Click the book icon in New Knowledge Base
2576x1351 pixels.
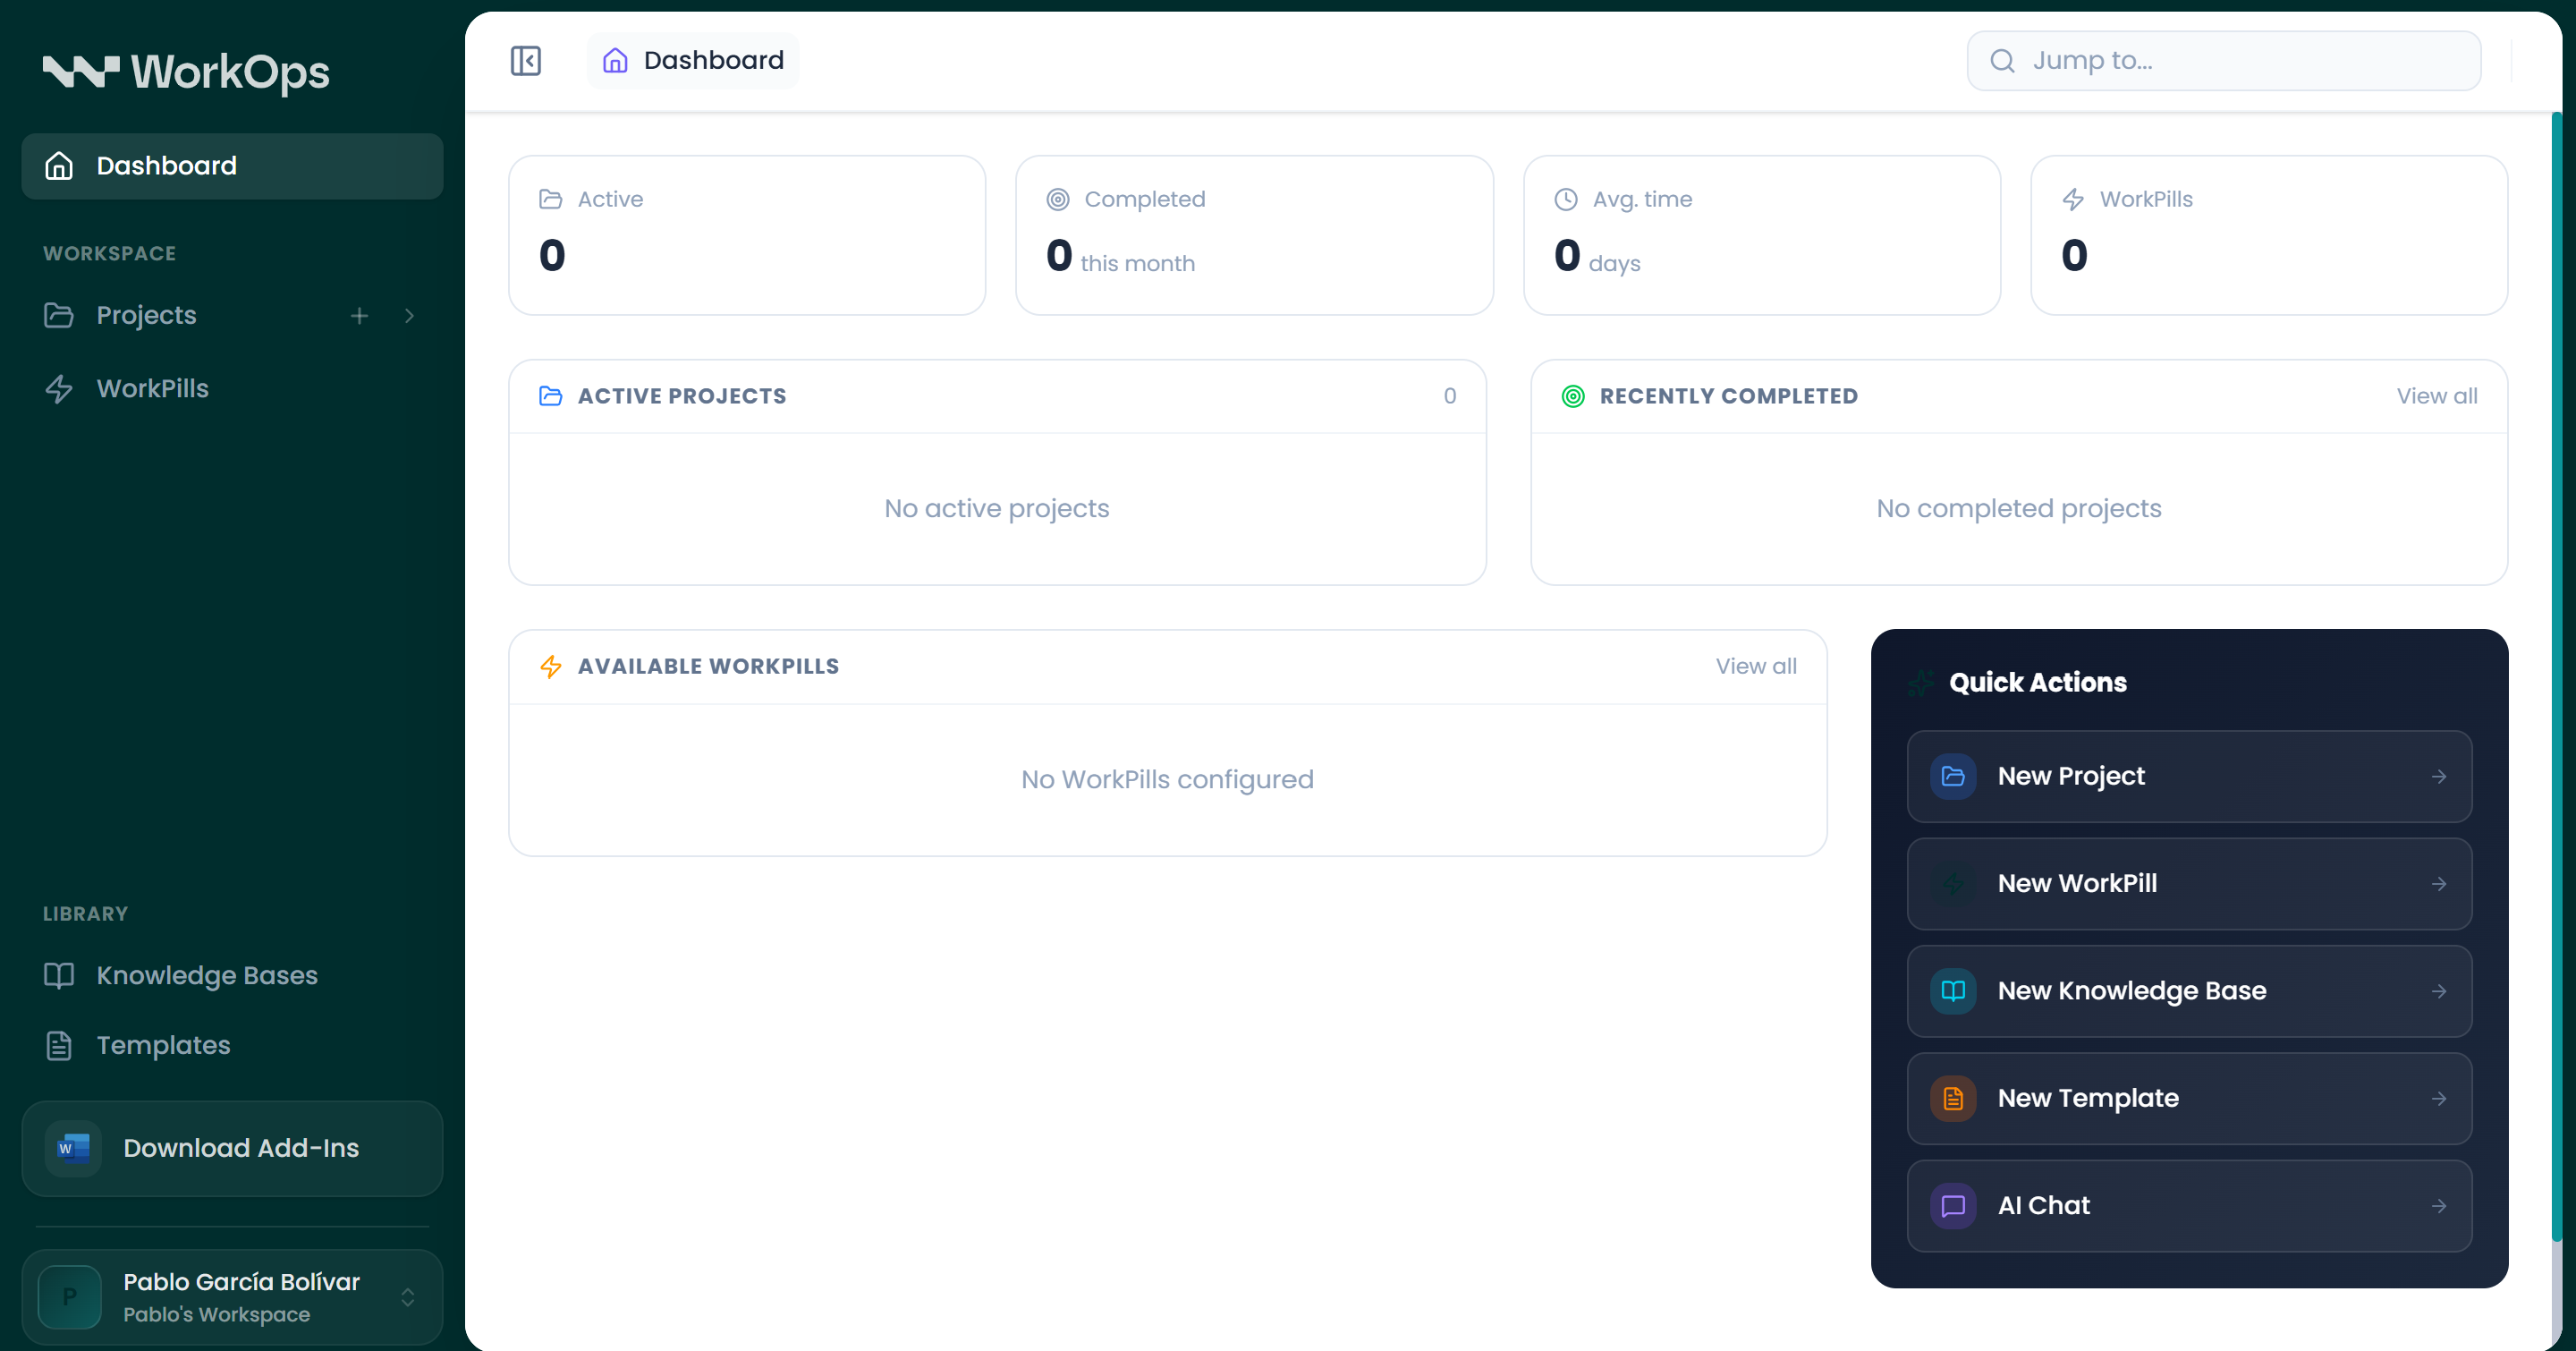1953,991
